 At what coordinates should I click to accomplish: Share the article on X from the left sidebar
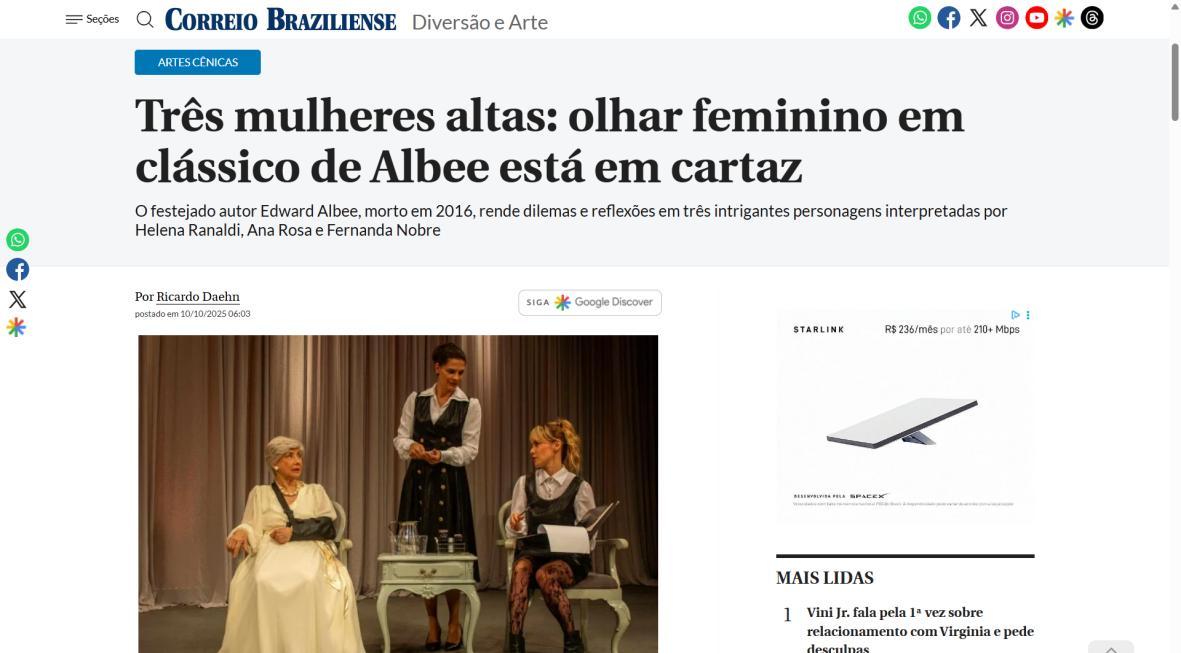click(17, 299)
